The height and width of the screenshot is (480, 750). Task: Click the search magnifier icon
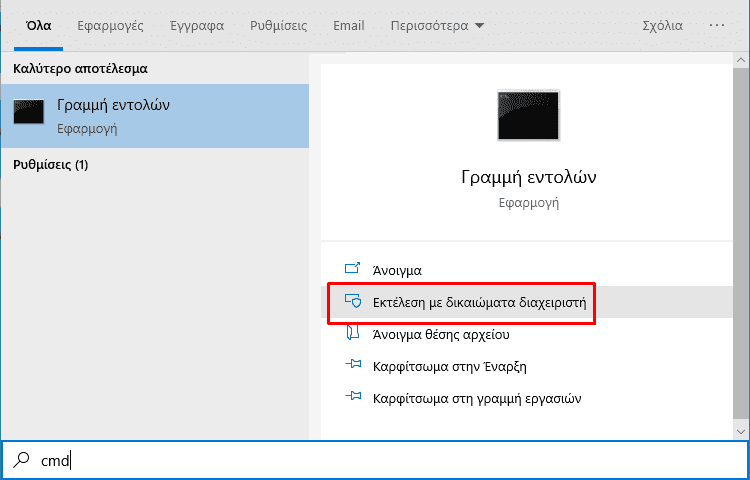pos(22,459)
